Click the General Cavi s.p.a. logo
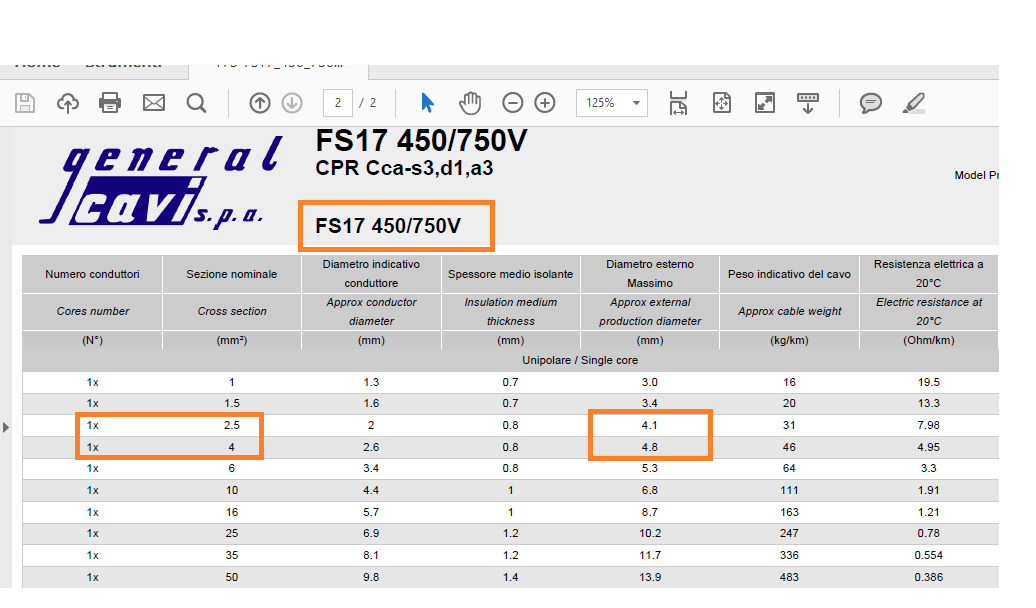This screenshot has height=608, width=1036. tap(161, 182)
